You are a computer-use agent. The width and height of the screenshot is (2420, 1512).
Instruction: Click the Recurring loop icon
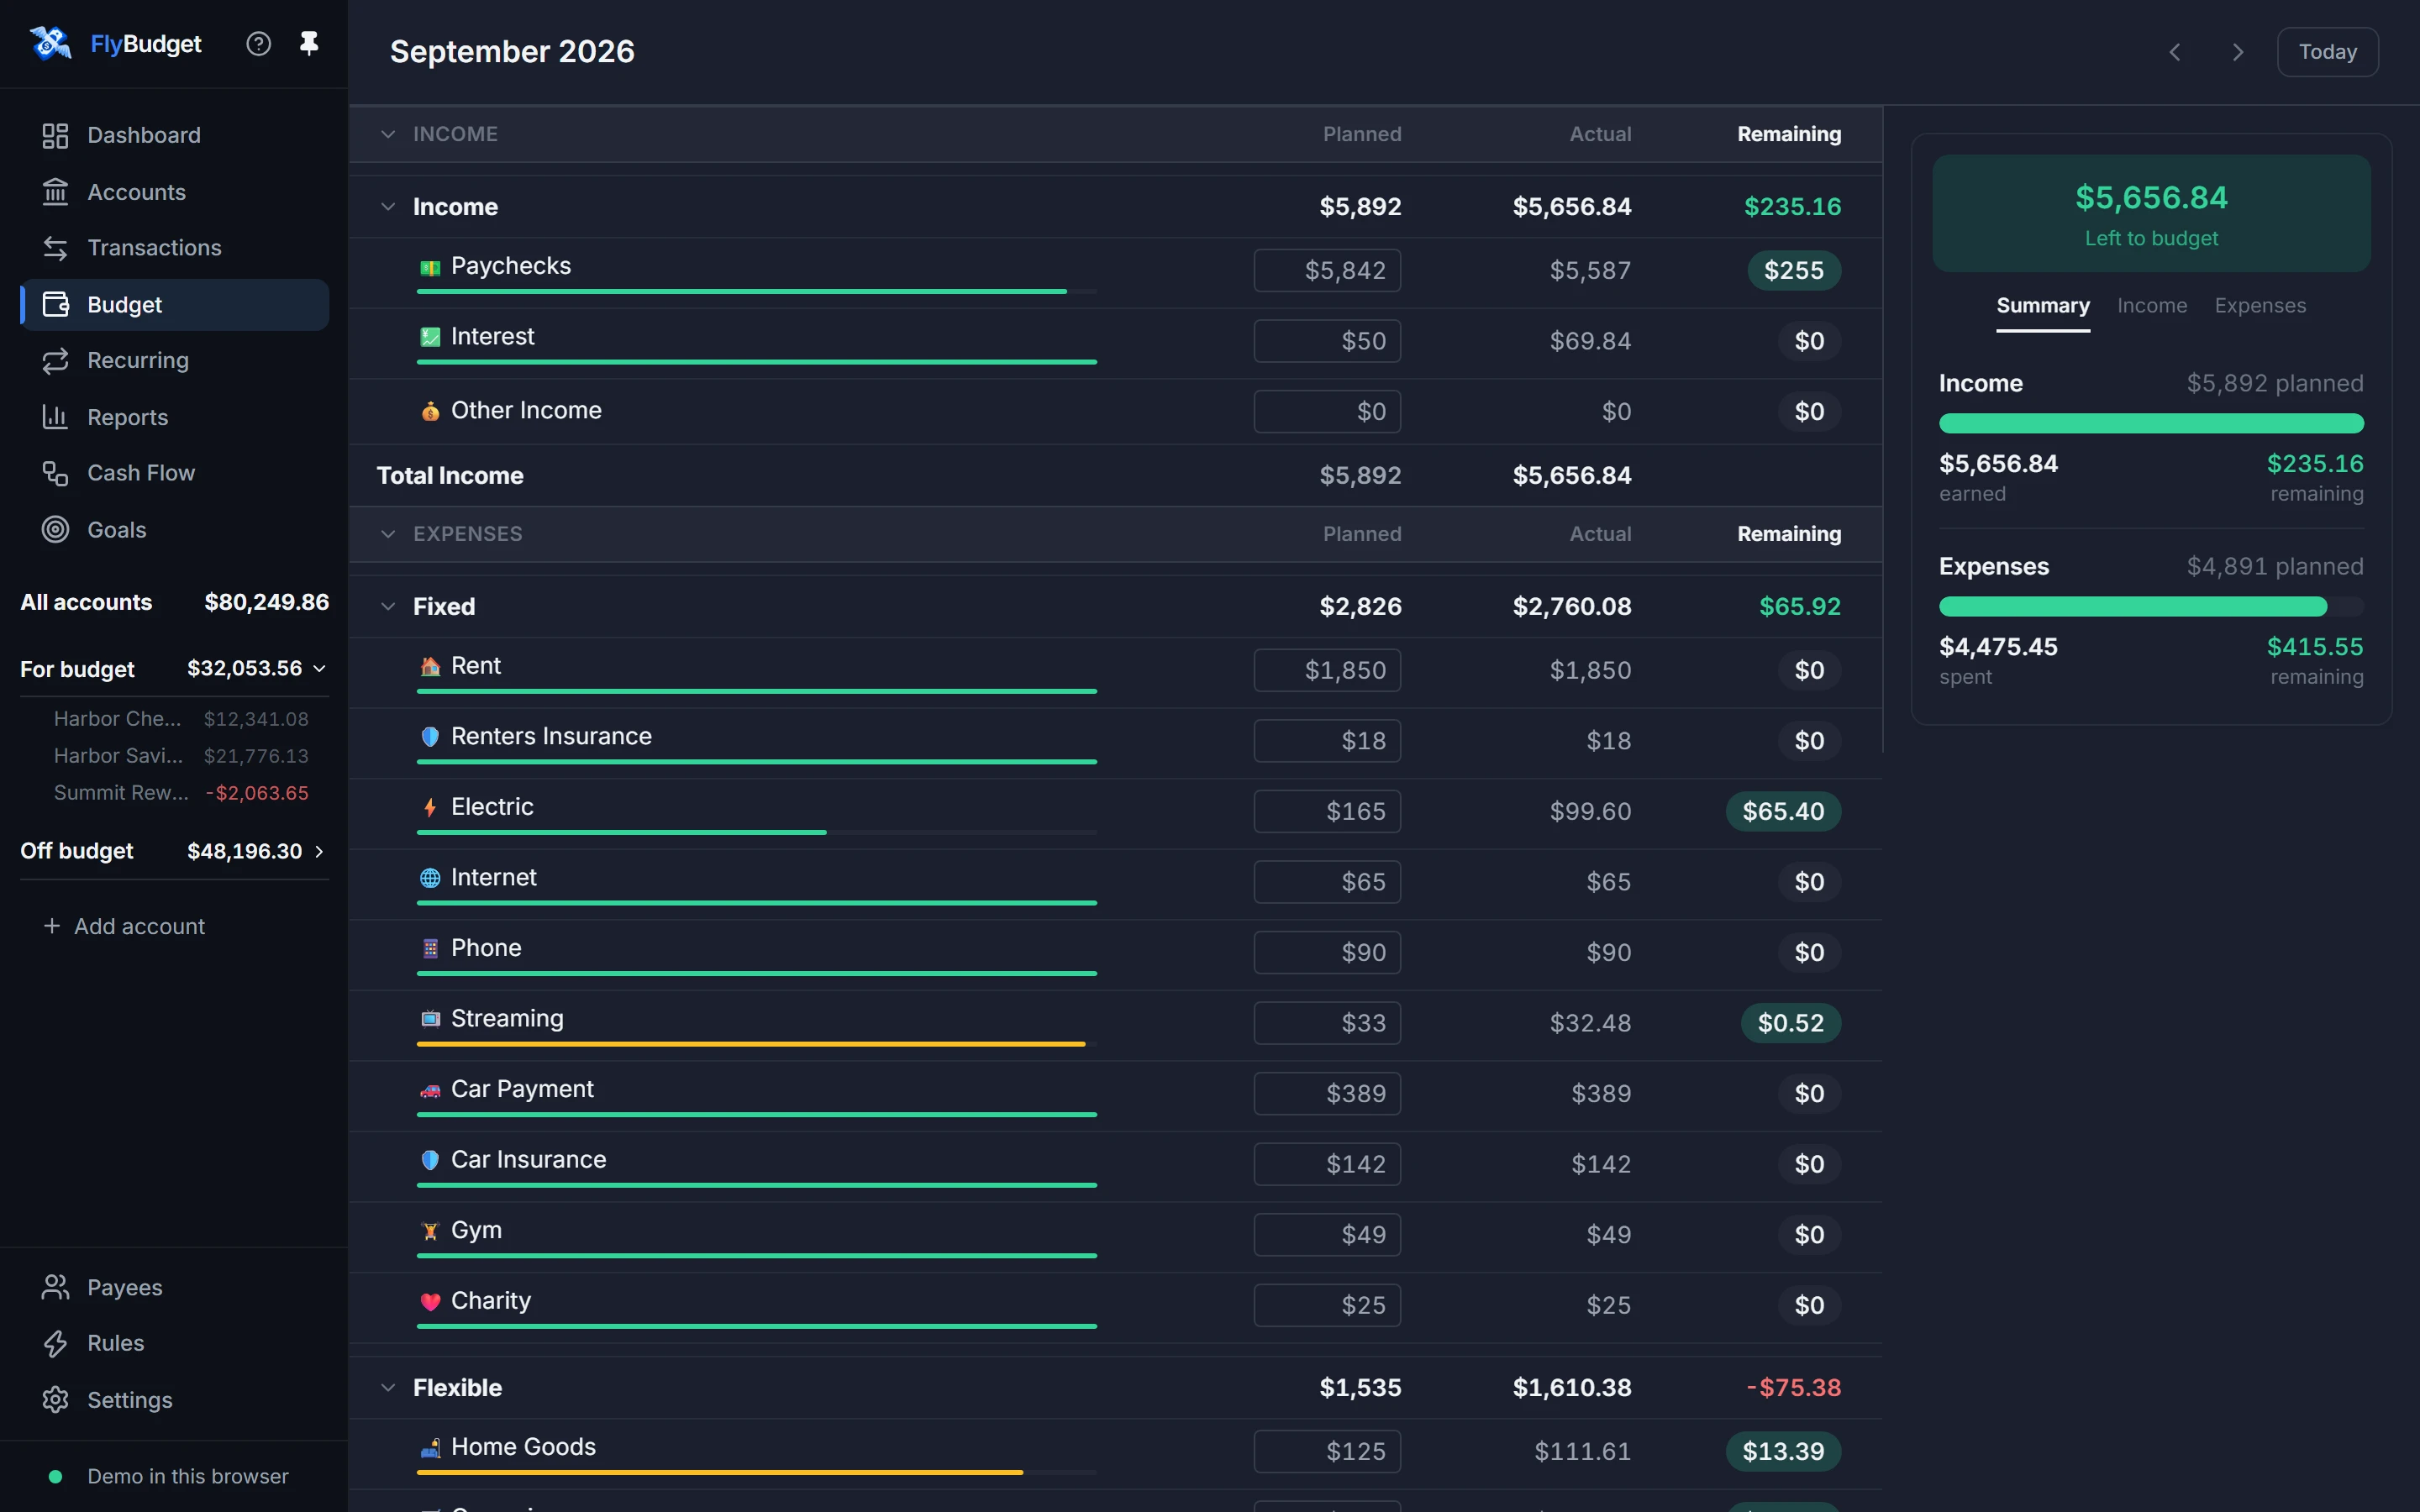click(x=55, y=361)
